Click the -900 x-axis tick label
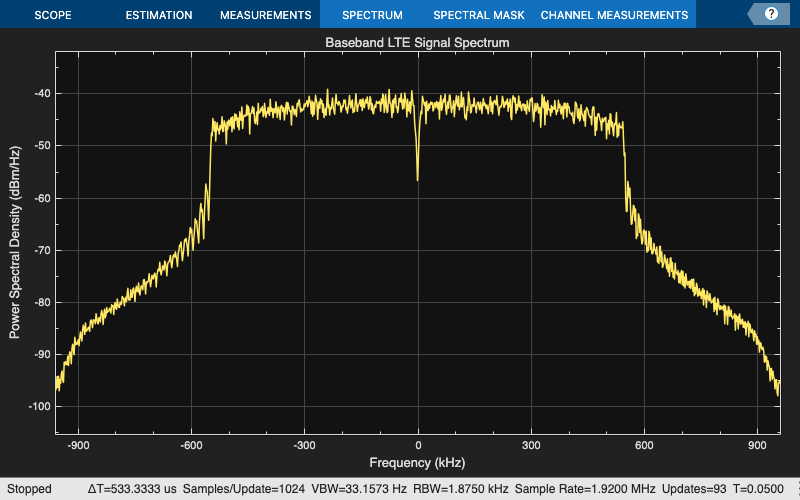 [x=78, y=445]
